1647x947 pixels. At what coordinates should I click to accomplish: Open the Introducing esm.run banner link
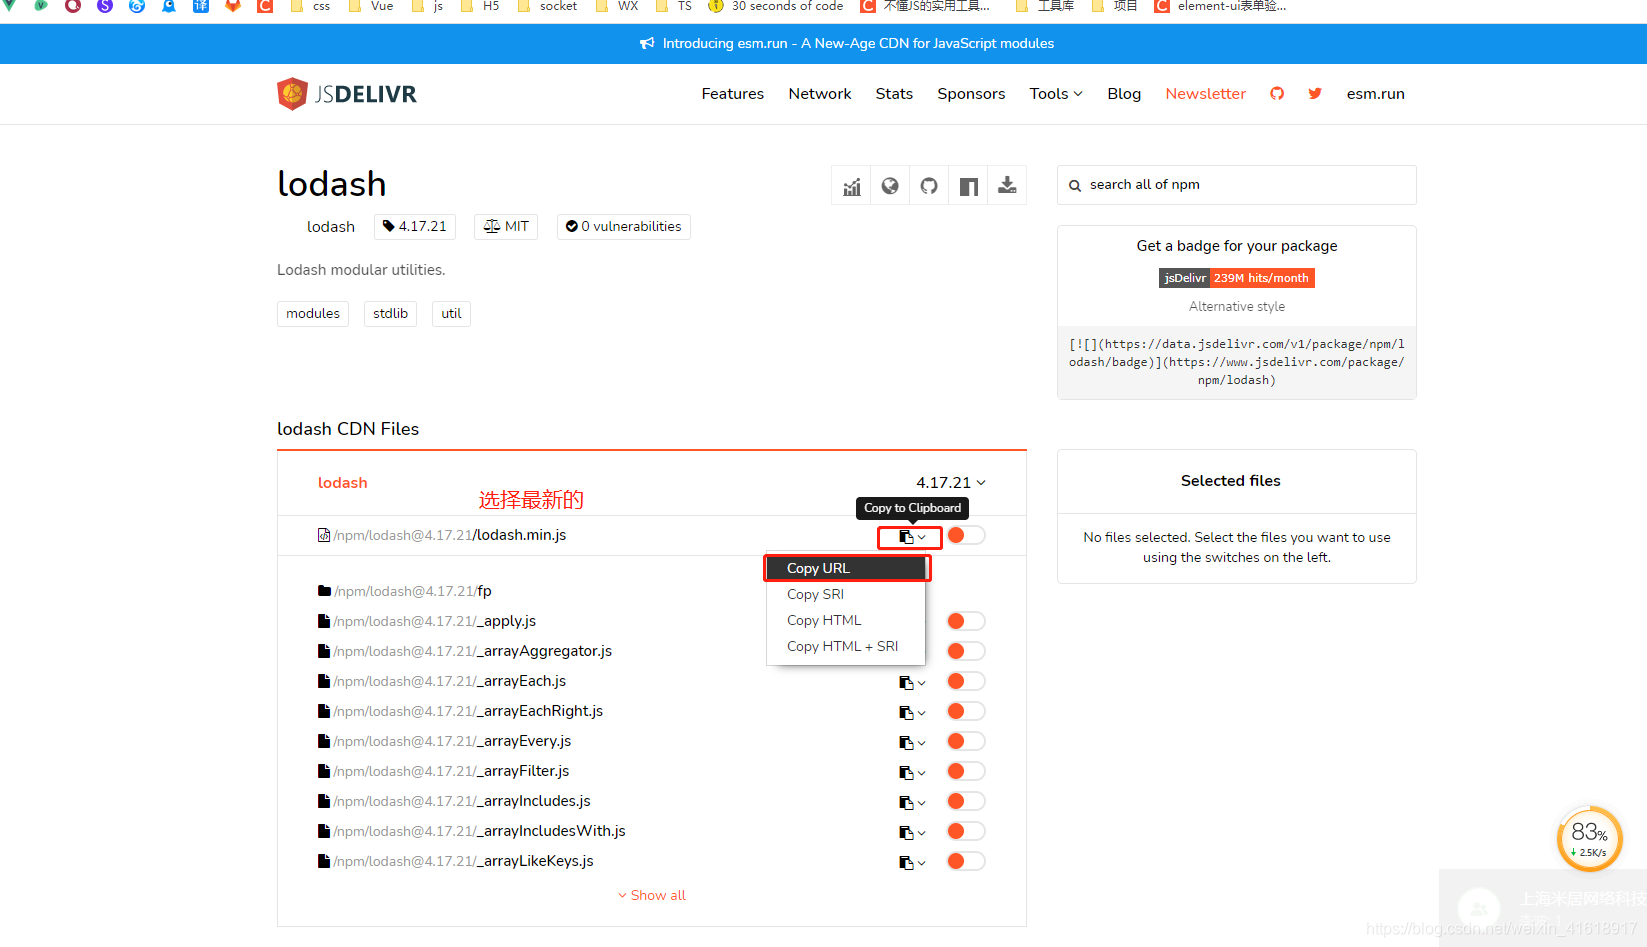858,43
